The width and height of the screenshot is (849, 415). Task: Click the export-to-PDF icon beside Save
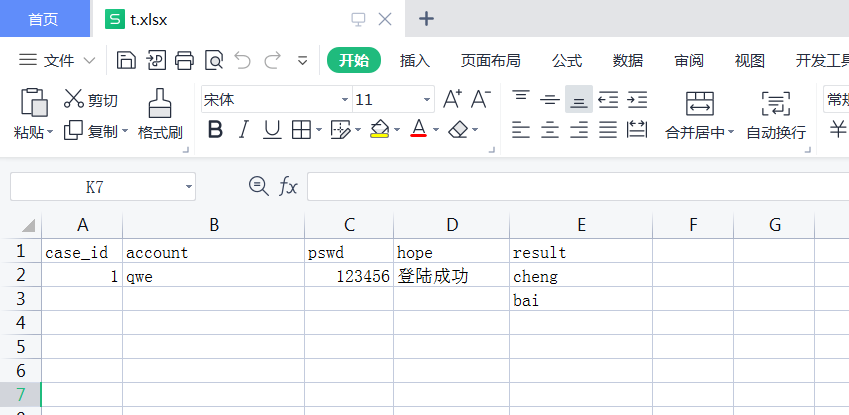point(156,60)
